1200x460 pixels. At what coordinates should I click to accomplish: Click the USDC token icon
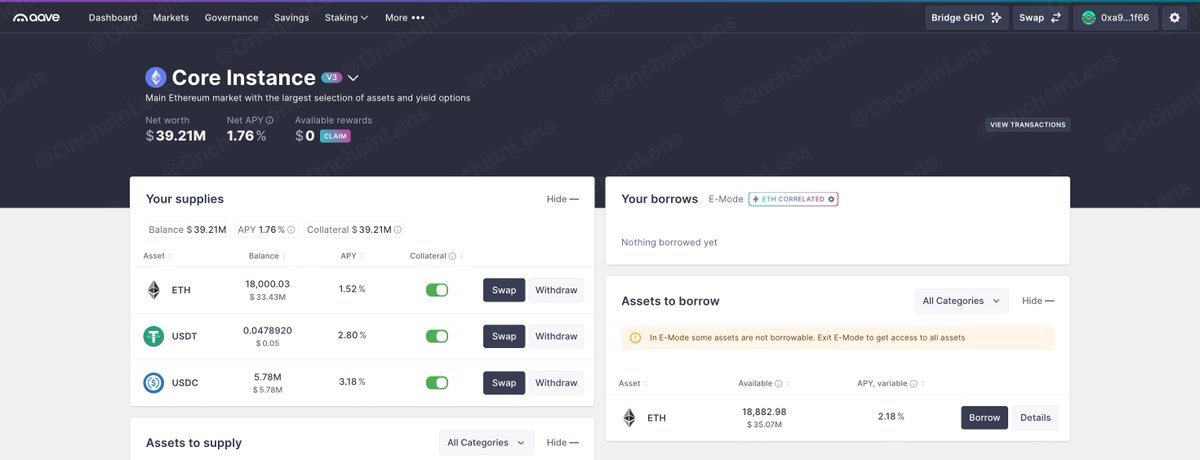pos(153,382)
